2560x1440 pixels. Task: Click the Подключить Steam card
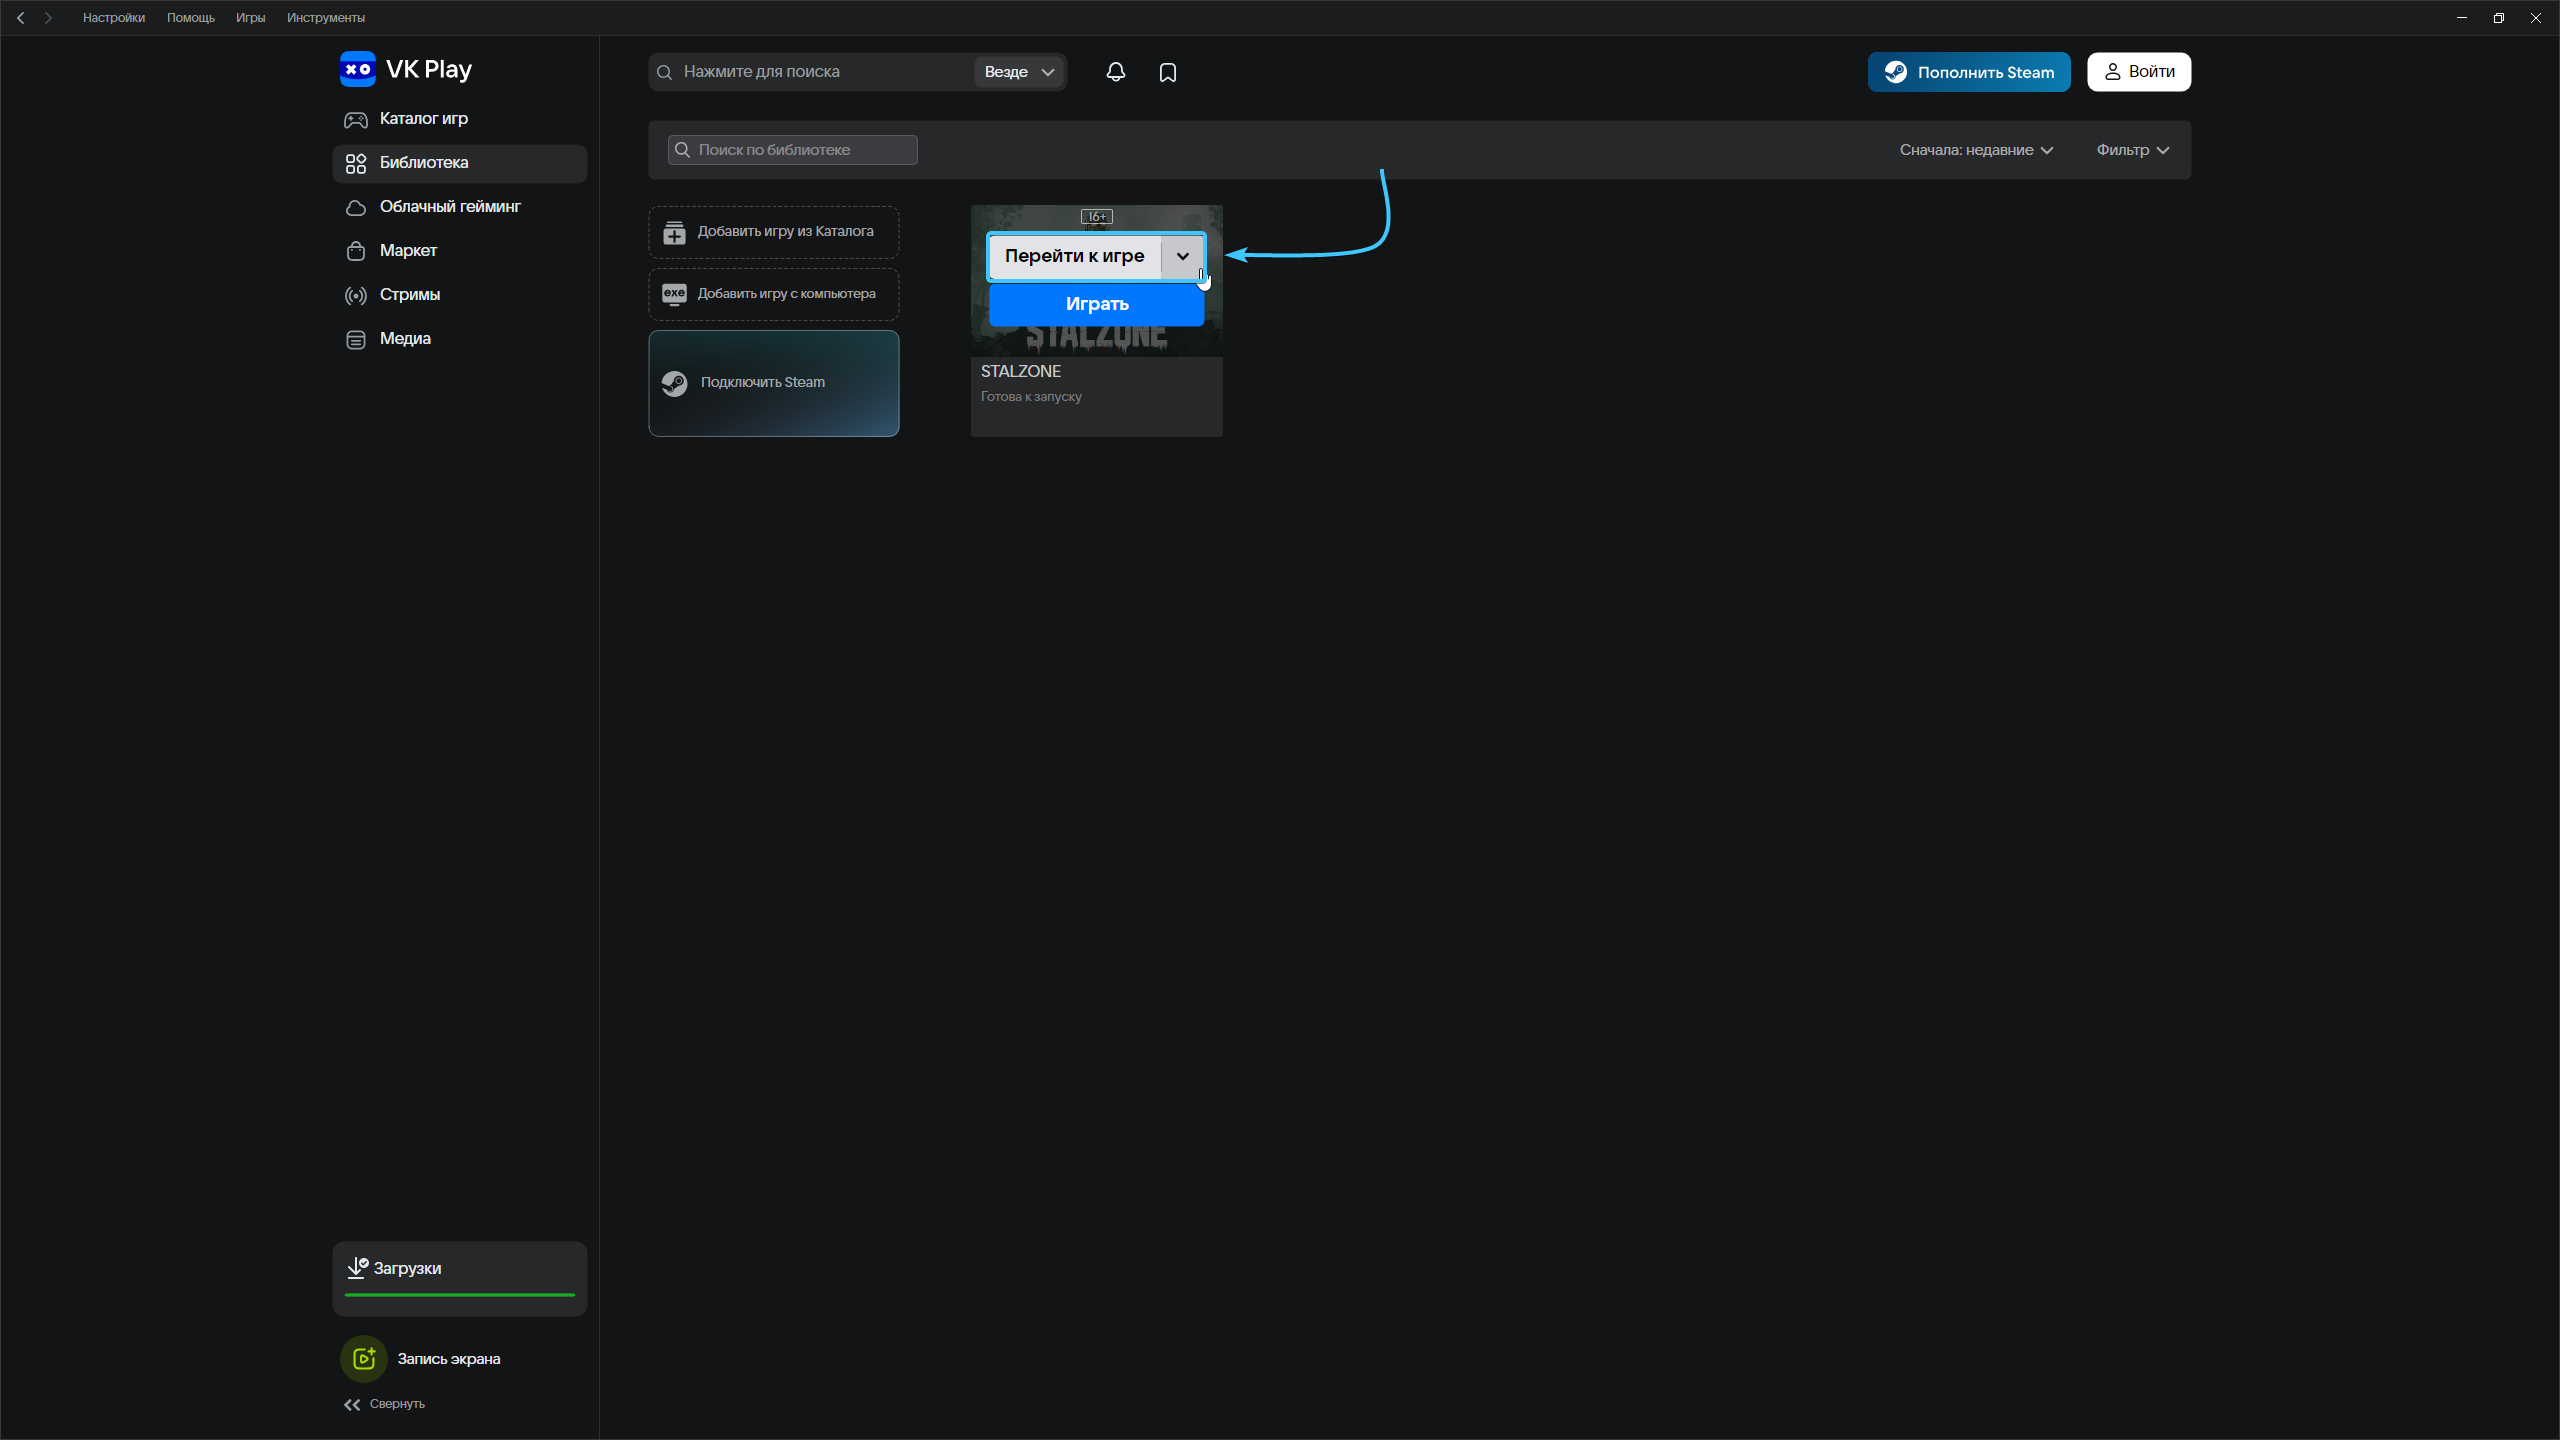click(x=774, y=383)
